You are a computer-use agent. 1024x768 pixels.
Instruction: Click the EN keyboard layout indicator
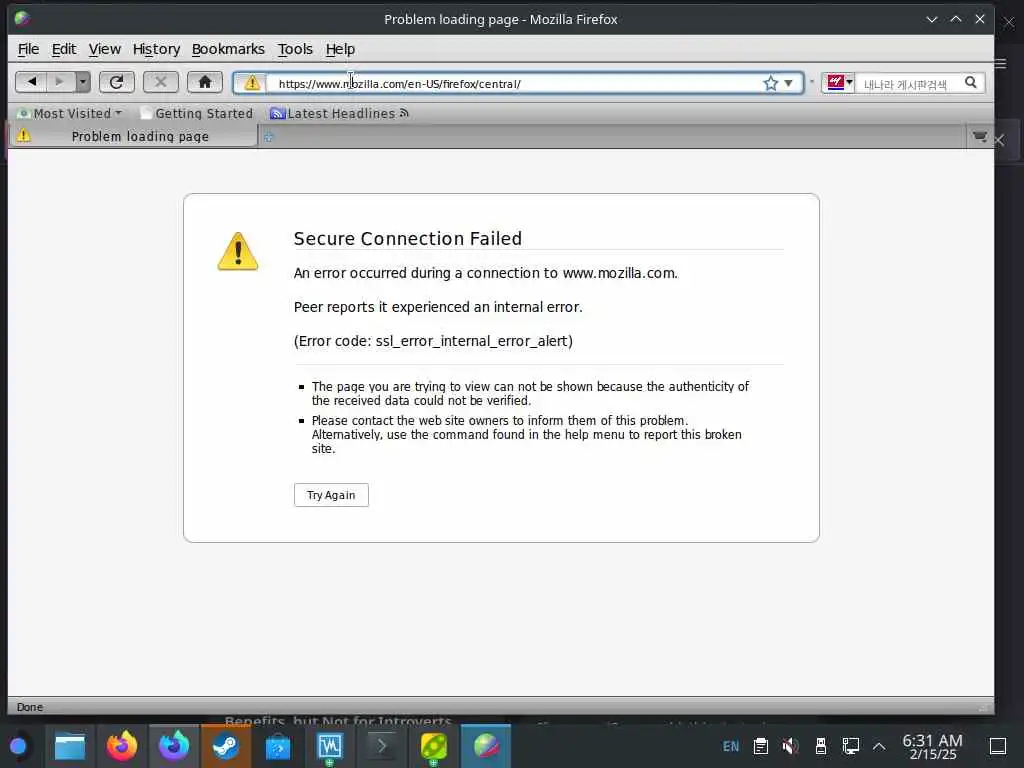(x=731, y=746)
